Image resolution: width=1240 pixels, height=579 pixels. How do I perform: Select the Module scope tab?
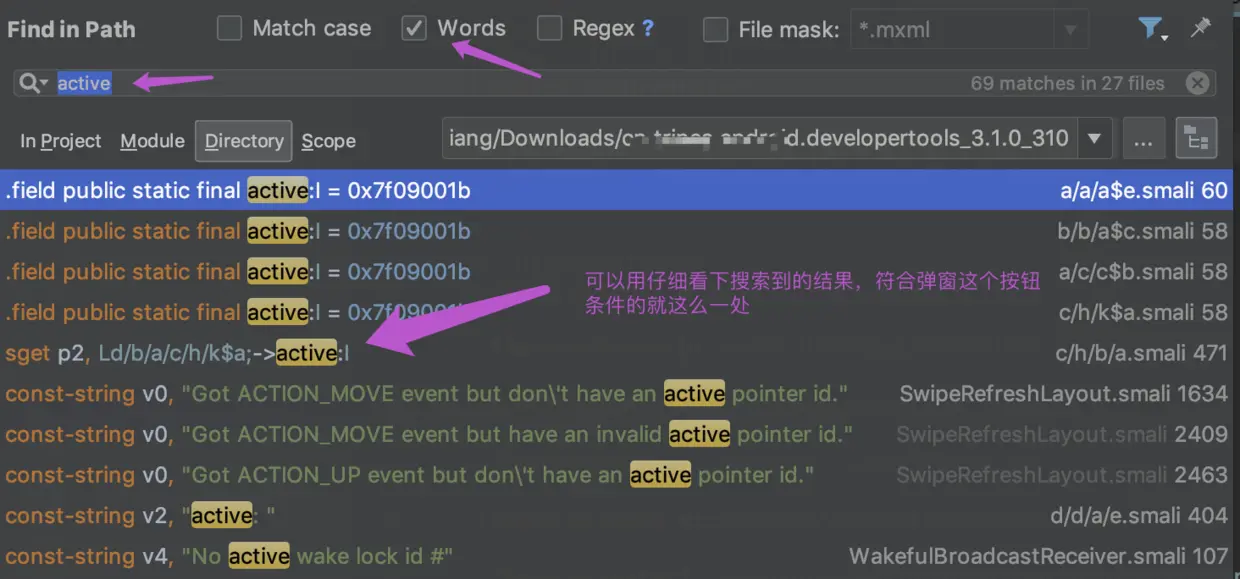tap(152, 141)
